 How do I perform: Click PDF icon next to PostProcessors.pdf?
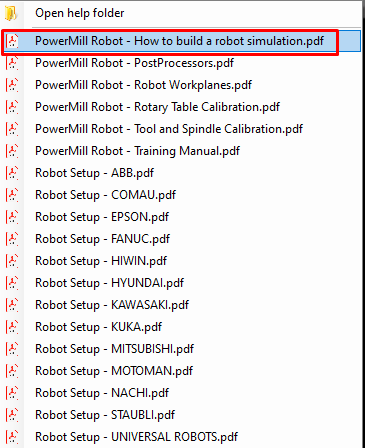click(x=12, y=63)
